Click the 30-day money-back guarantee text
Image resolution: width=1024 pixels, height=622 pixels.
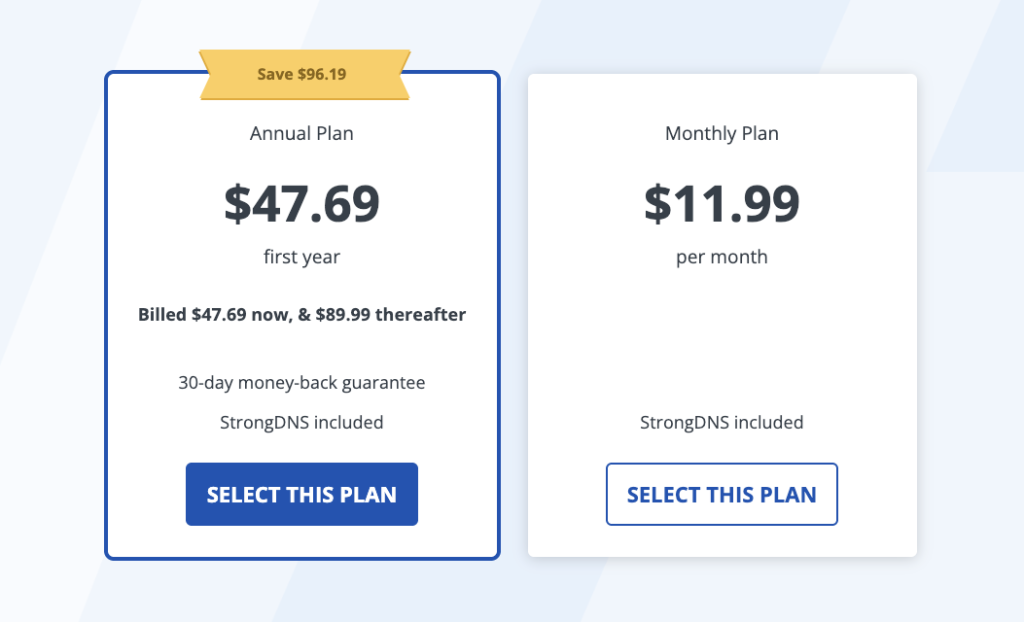pyautogui.click(x=301, y=382)
